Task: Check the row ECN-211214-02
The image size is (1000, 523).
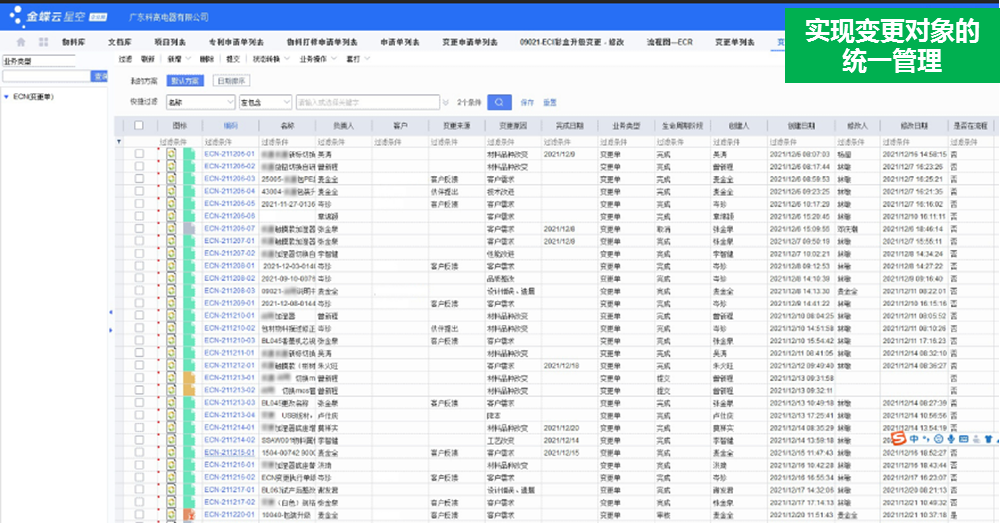Action: pyautogui.click(x=139, y=440)
